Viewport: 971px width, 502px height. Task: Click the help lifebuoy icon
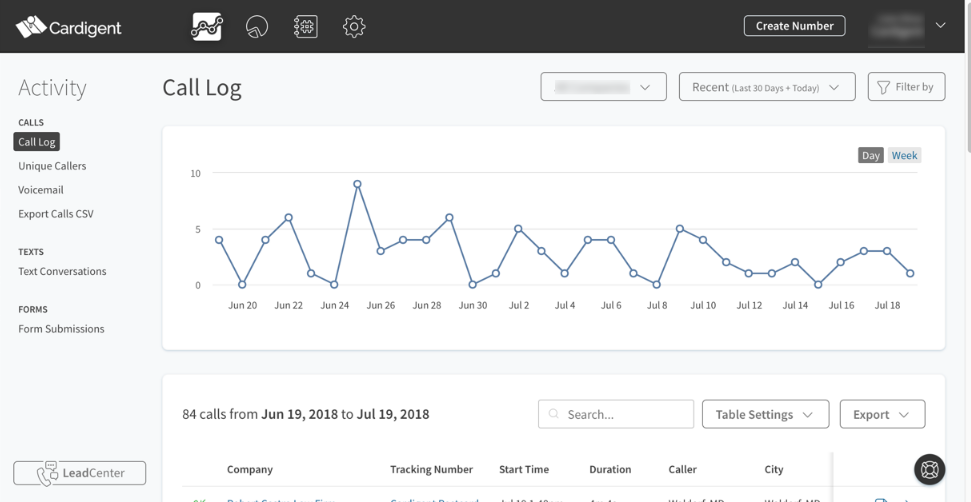click(929, 469)
